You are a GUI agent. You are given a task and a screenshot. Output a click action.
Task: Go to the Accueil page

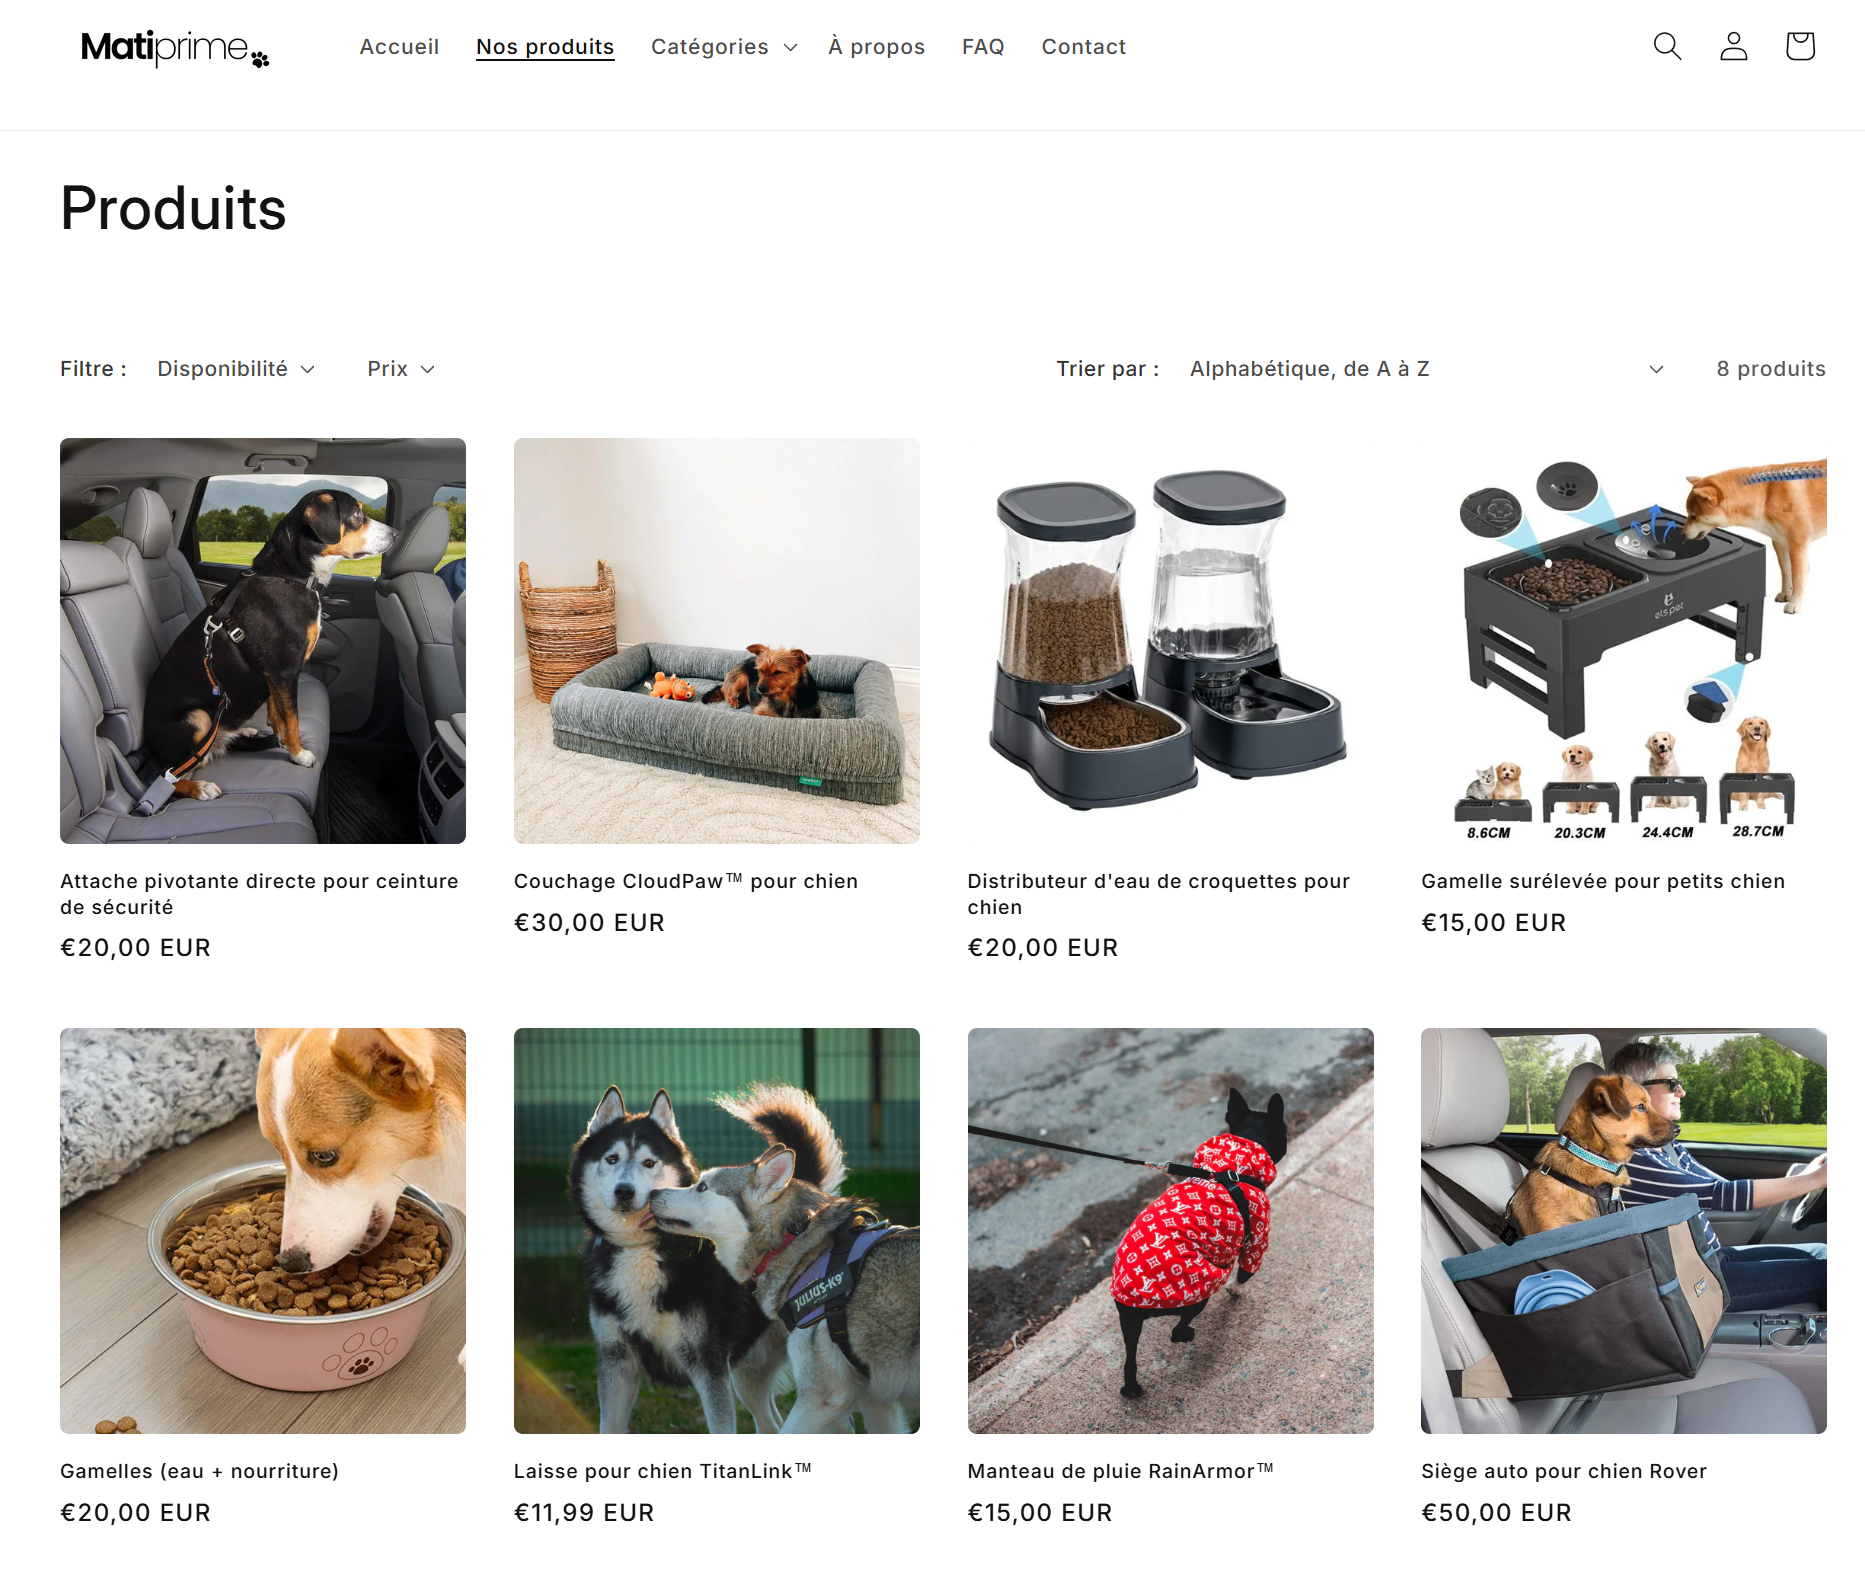point(399,47)
